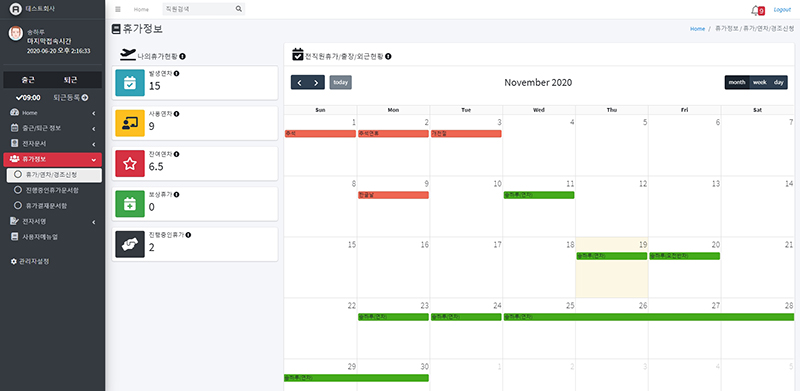The image size is (800, 391).
Task: Select the 휴가결재문서함 submenu radio item
Action: 54,206
